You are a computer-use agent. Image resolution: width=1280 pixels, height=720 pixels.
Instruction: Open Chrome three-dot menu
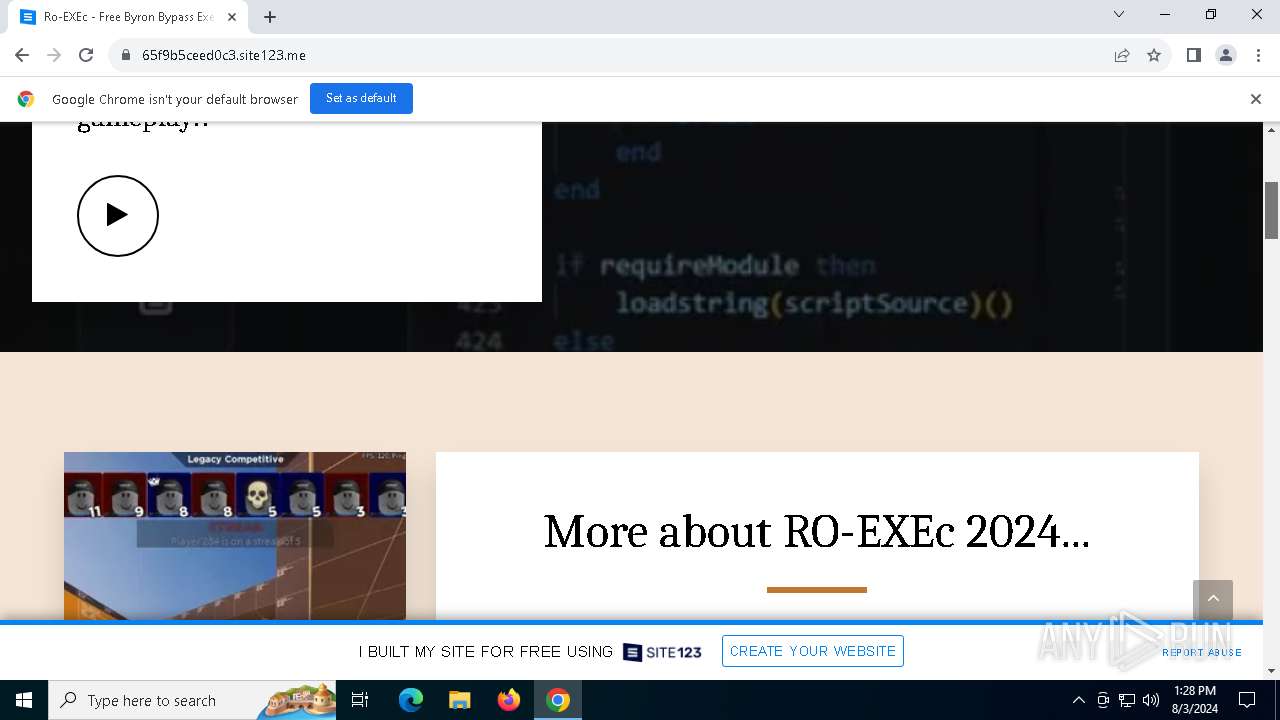[x=1257, y=55]
